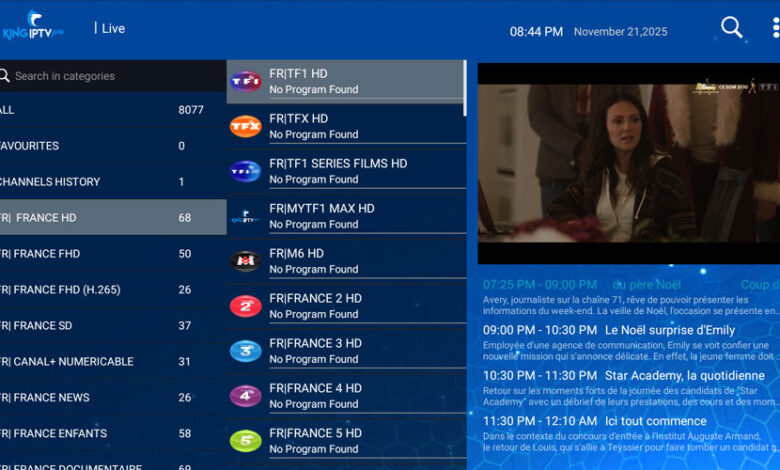Tap the France 4 channel logo
Screen dimensions: 780x470
click(245, 396)
